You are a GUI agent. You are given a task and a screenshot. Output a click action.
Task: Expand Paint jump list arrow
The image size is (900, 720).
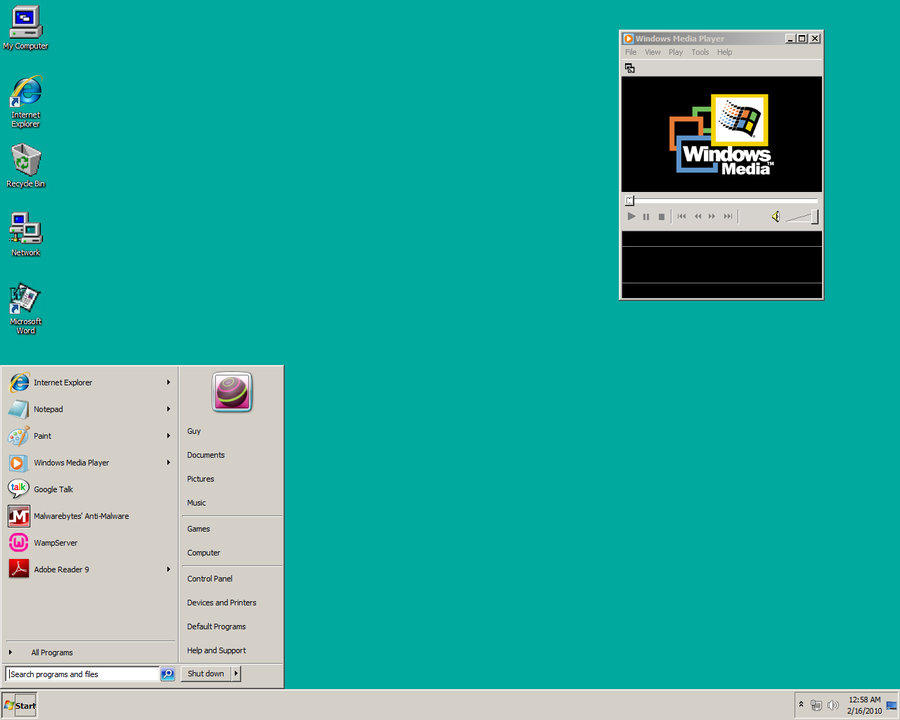click(x=168, y=436)
